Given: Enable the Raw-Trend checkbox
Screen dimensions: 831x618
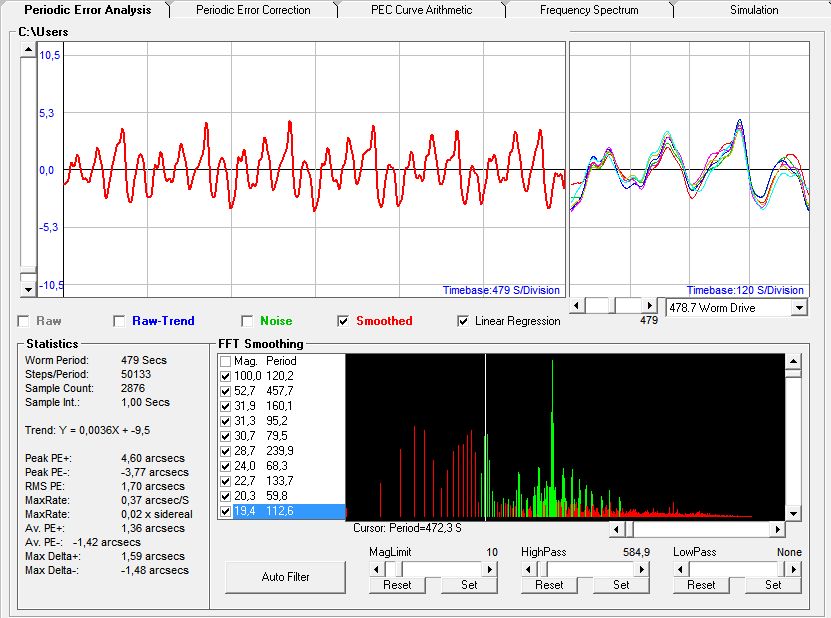Looking at the screenshot, I should point(119,321).
